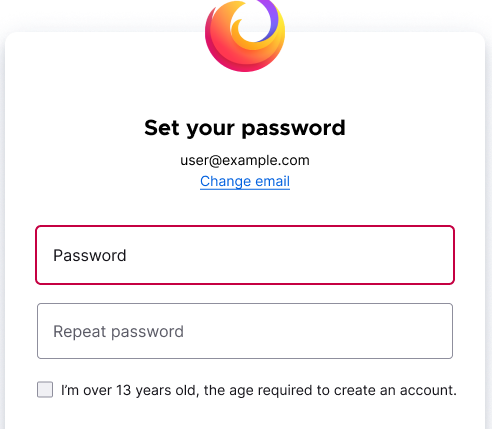This screenshot has width=492, height=429.
Task: Click the gray-bordered Repeat password box
Action: tap(245, 331)
